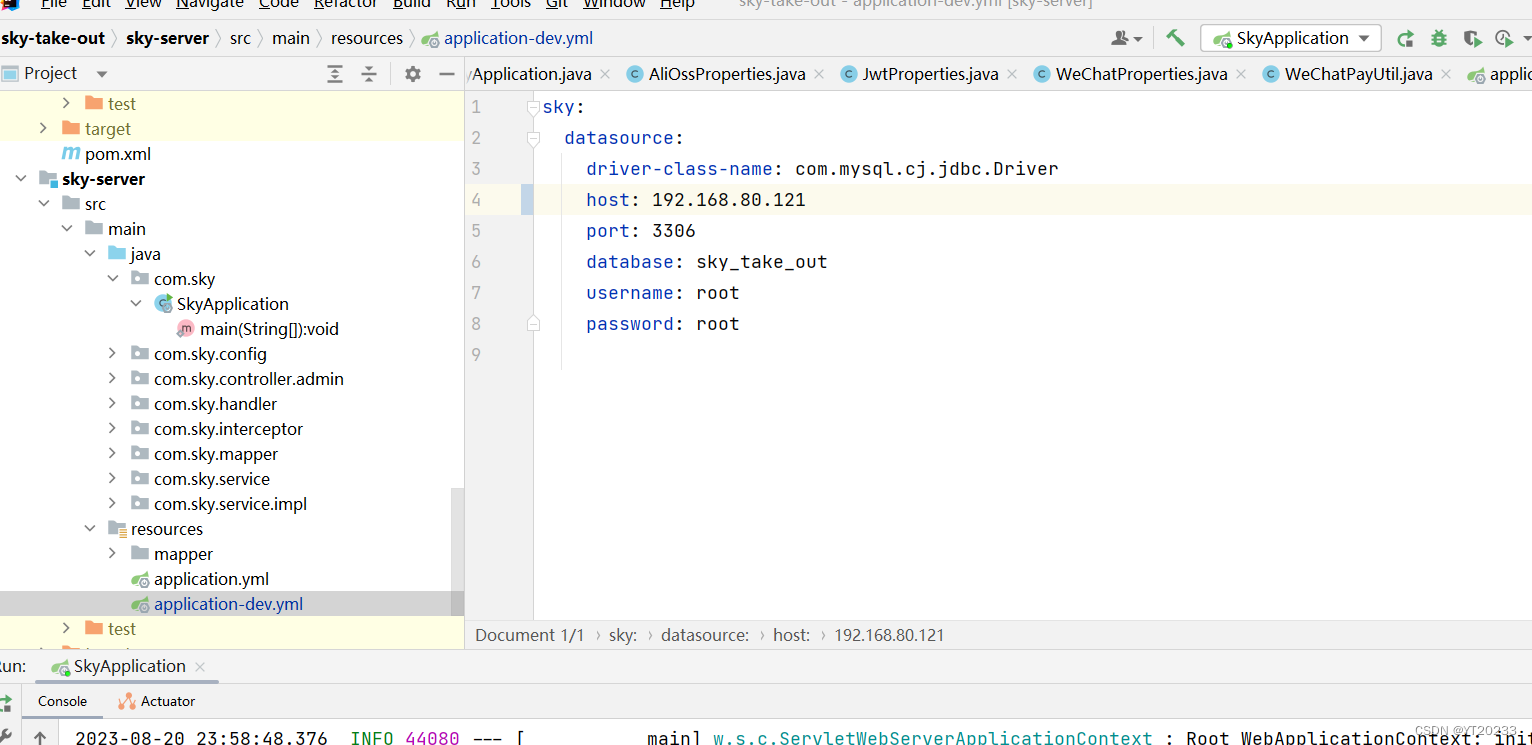The height and width of the screenshot is (745, 1532).
Task: Expand the com.sky.config package
Action: point(112,354)
